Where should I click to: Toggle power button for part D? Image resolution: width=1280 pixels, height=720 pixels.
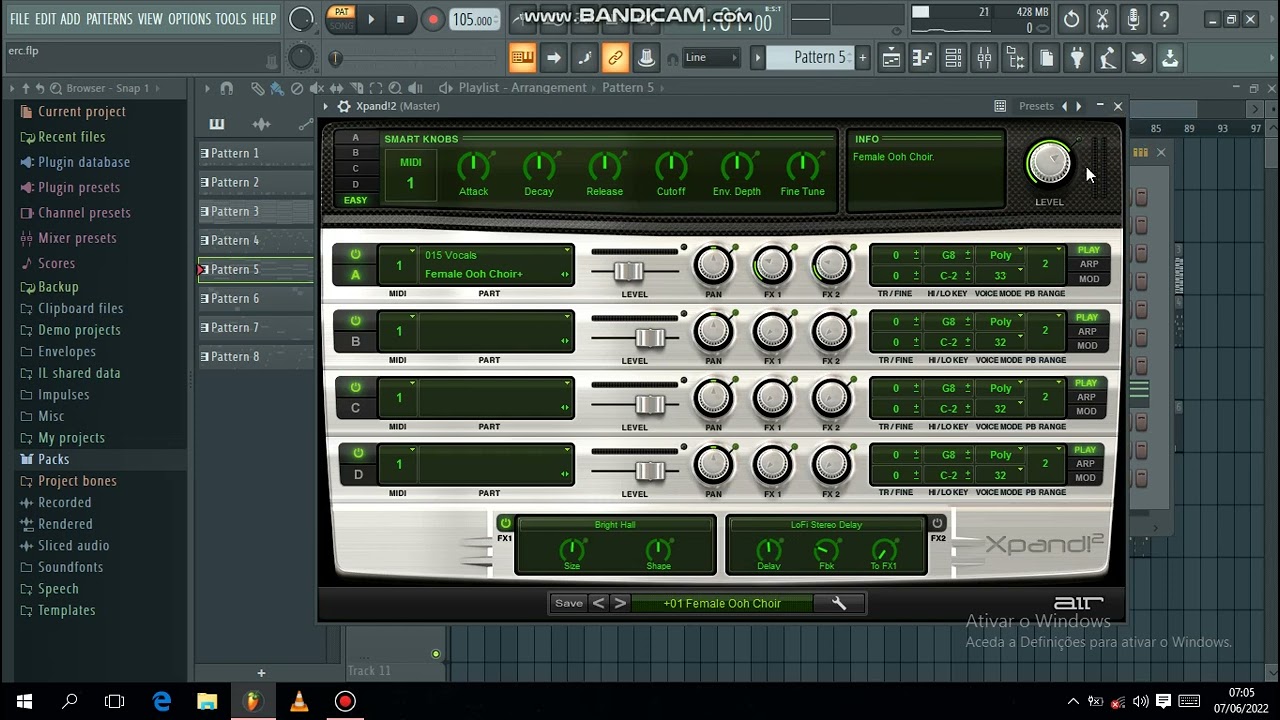(358, 454)
